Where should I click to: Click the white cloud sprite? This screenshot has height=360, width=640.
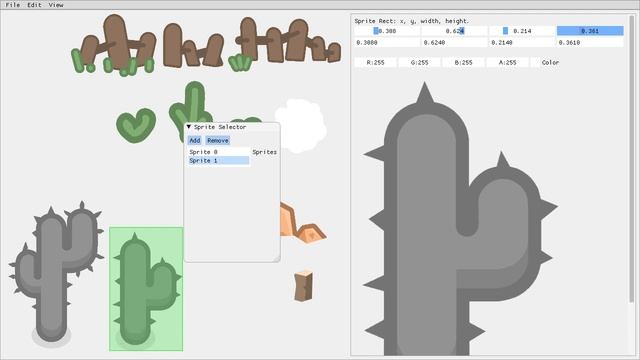point(301,125)
